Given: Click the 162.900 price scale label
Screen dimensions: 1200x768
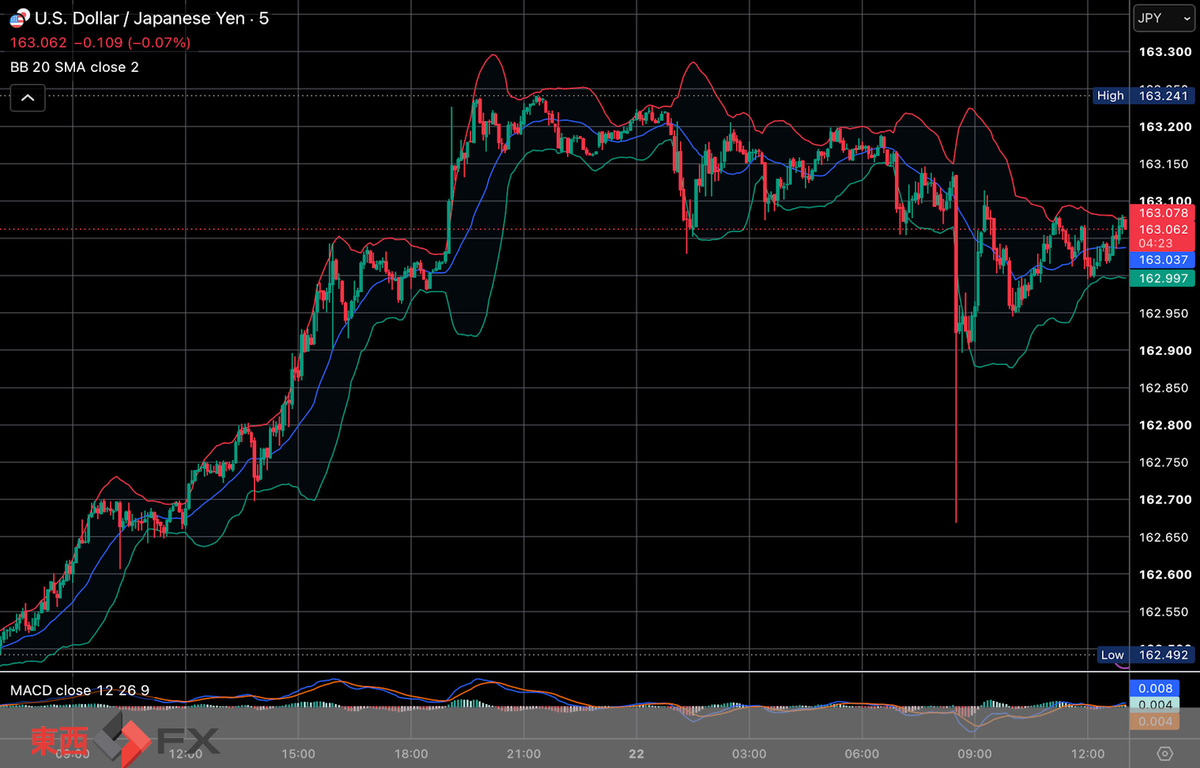Looking at the screenshot, I should 1163,351.
